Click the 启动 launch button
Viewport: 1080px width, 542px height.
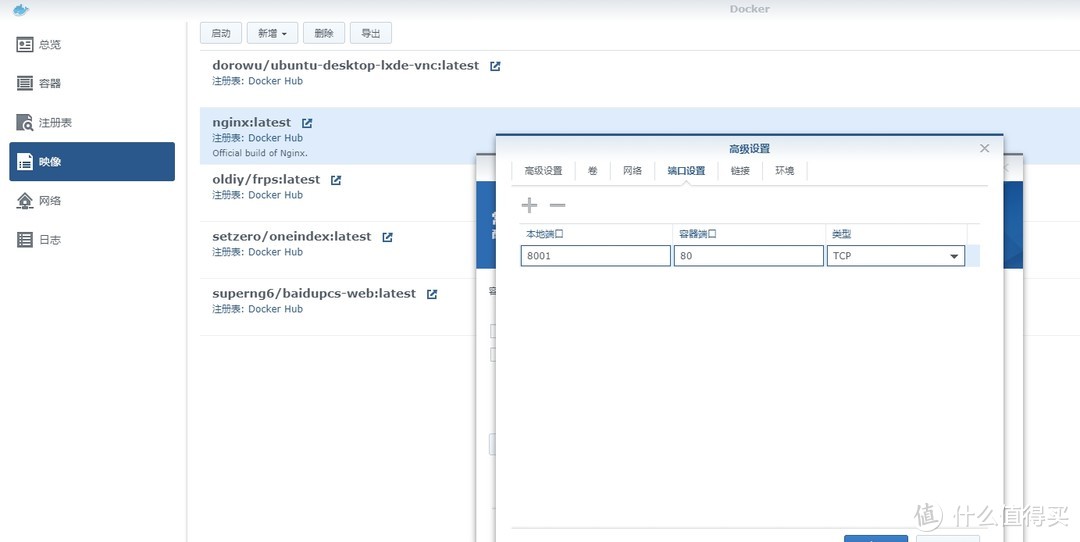point(221,33)
